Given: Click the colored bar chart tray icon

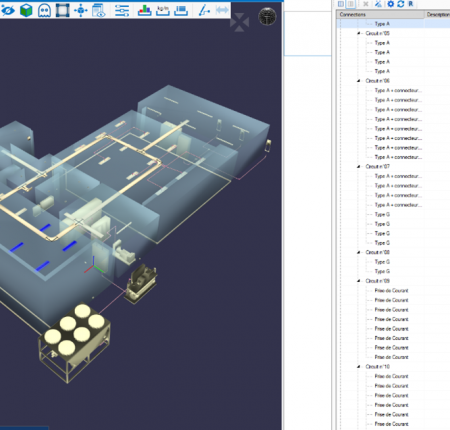Looking at the screenshot, I should coord(145,10).
